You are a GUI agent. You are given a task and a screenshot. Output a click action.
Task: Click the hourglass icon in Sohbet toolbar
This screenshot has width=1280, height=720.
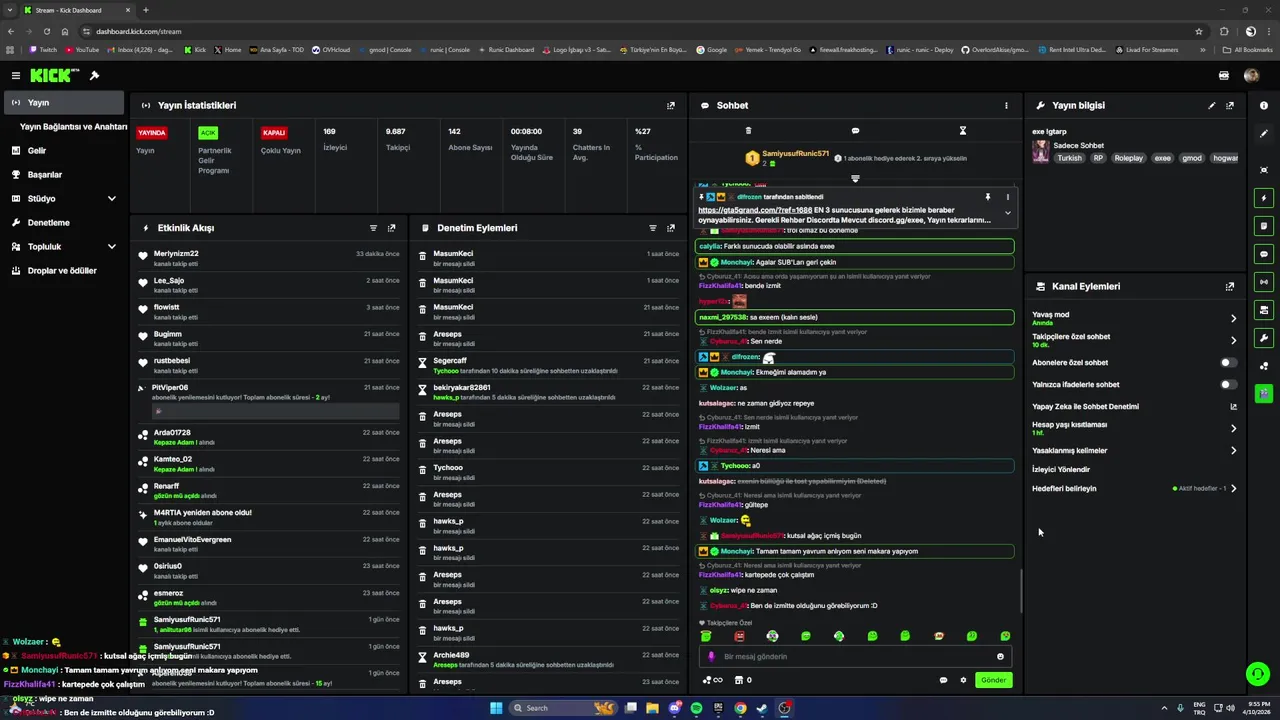coord(963,131)
